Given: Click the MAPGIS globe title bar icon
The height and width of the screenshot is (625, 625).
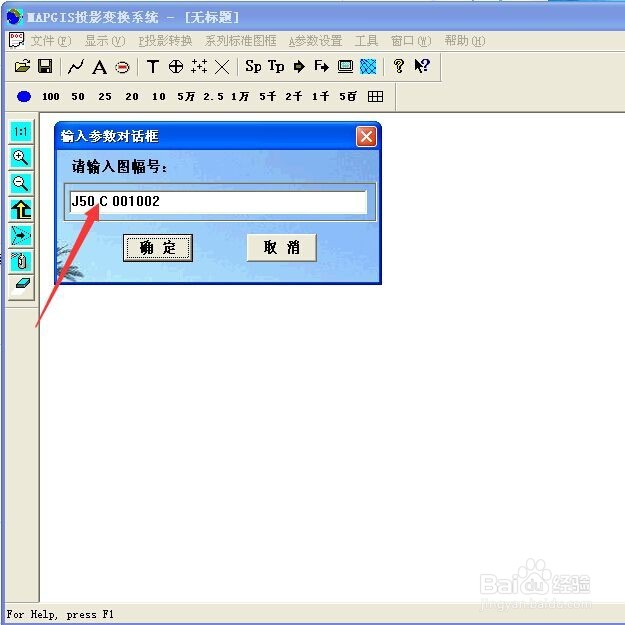Looking at the screenshot, I should click(14, 16).
